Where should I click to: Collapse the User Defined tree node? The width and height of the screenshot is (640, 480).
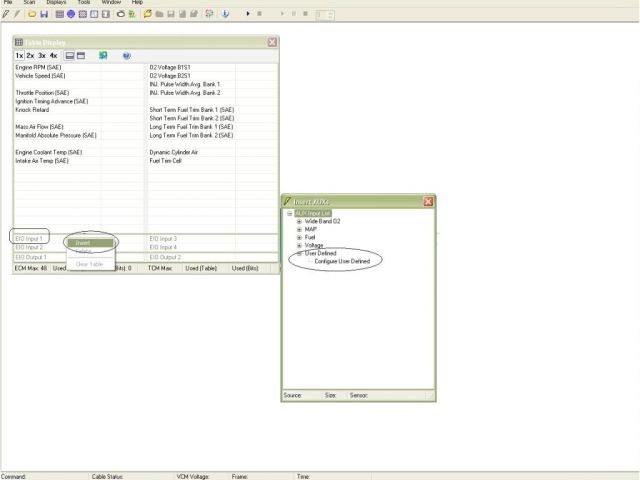[x=299, y=253]
